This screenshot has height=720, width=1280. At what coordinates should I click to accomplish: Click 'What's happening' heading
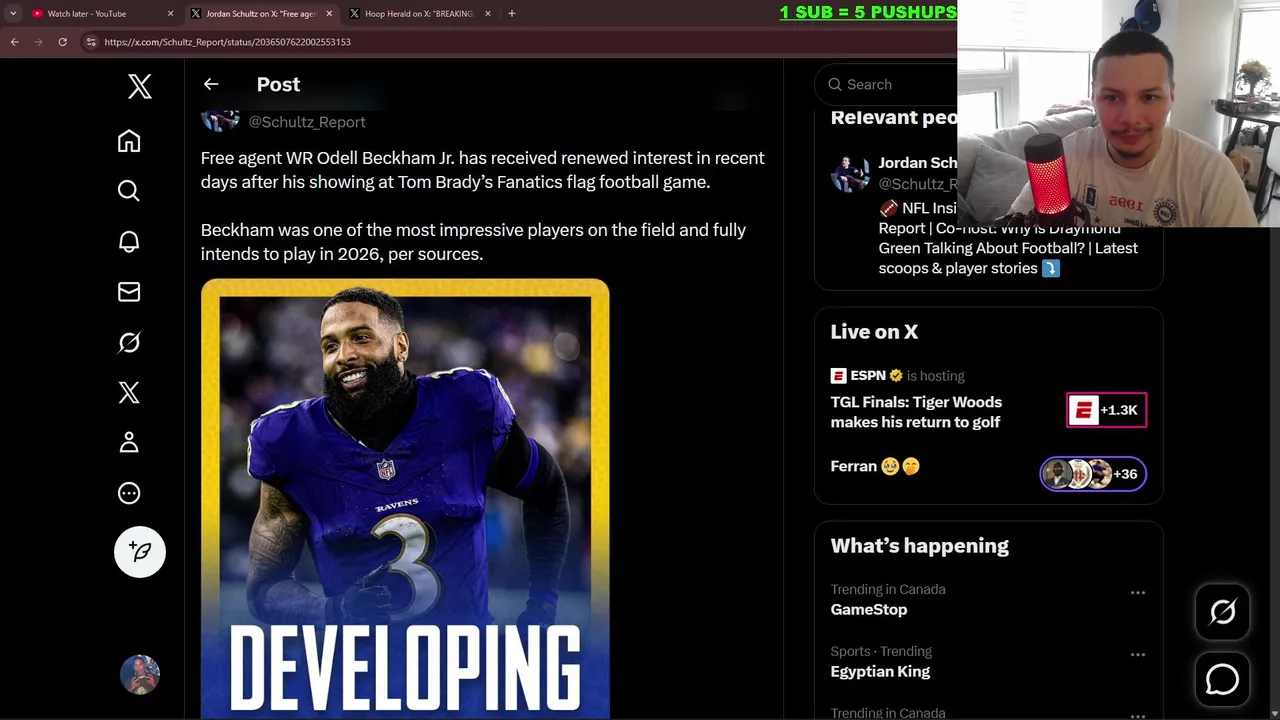[x=919, y=545]
